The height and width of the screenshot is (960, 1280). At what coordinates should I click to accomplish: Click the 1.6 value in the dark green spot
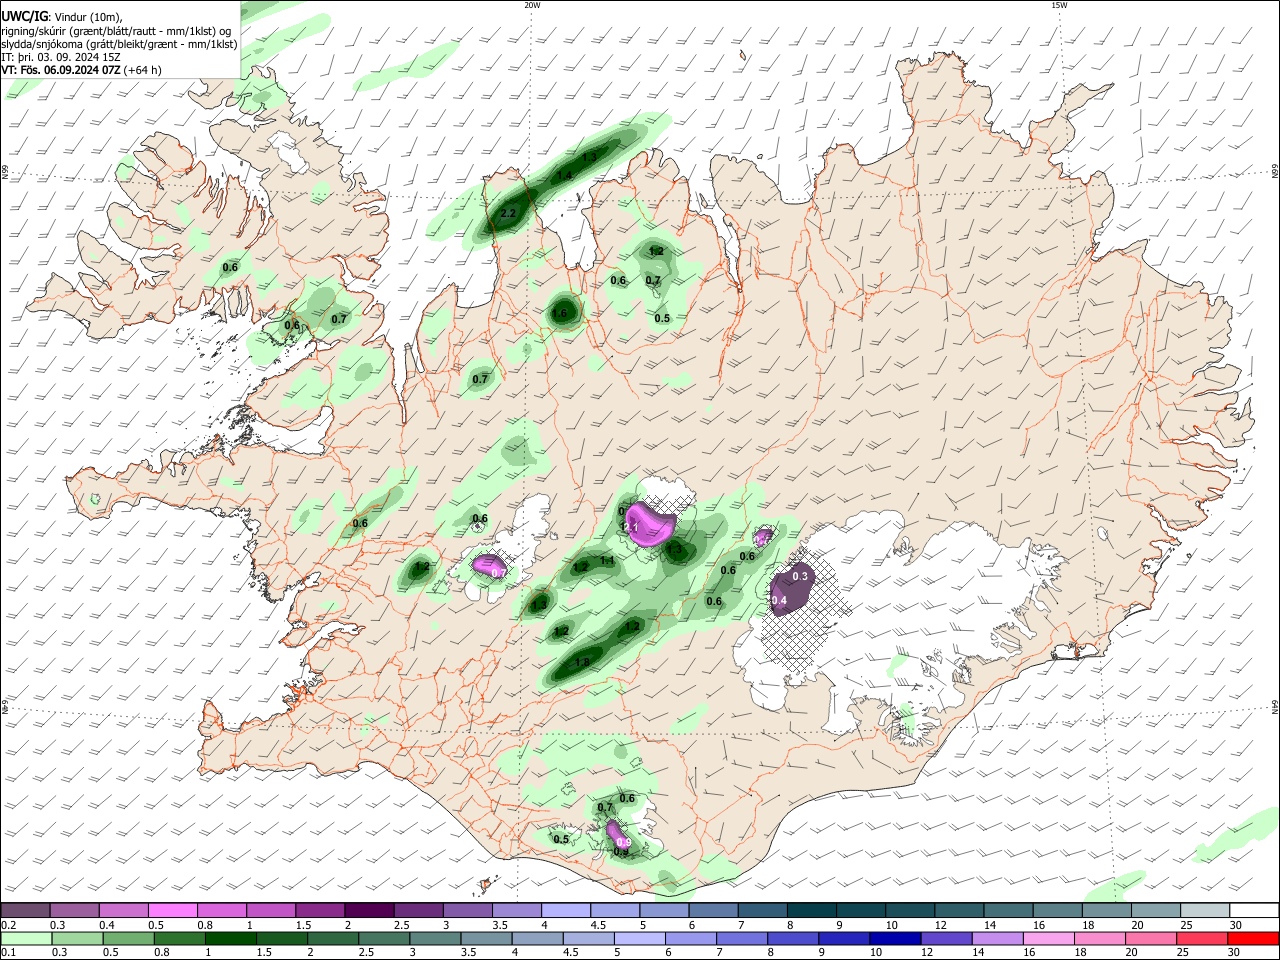(x=561, y=313)
